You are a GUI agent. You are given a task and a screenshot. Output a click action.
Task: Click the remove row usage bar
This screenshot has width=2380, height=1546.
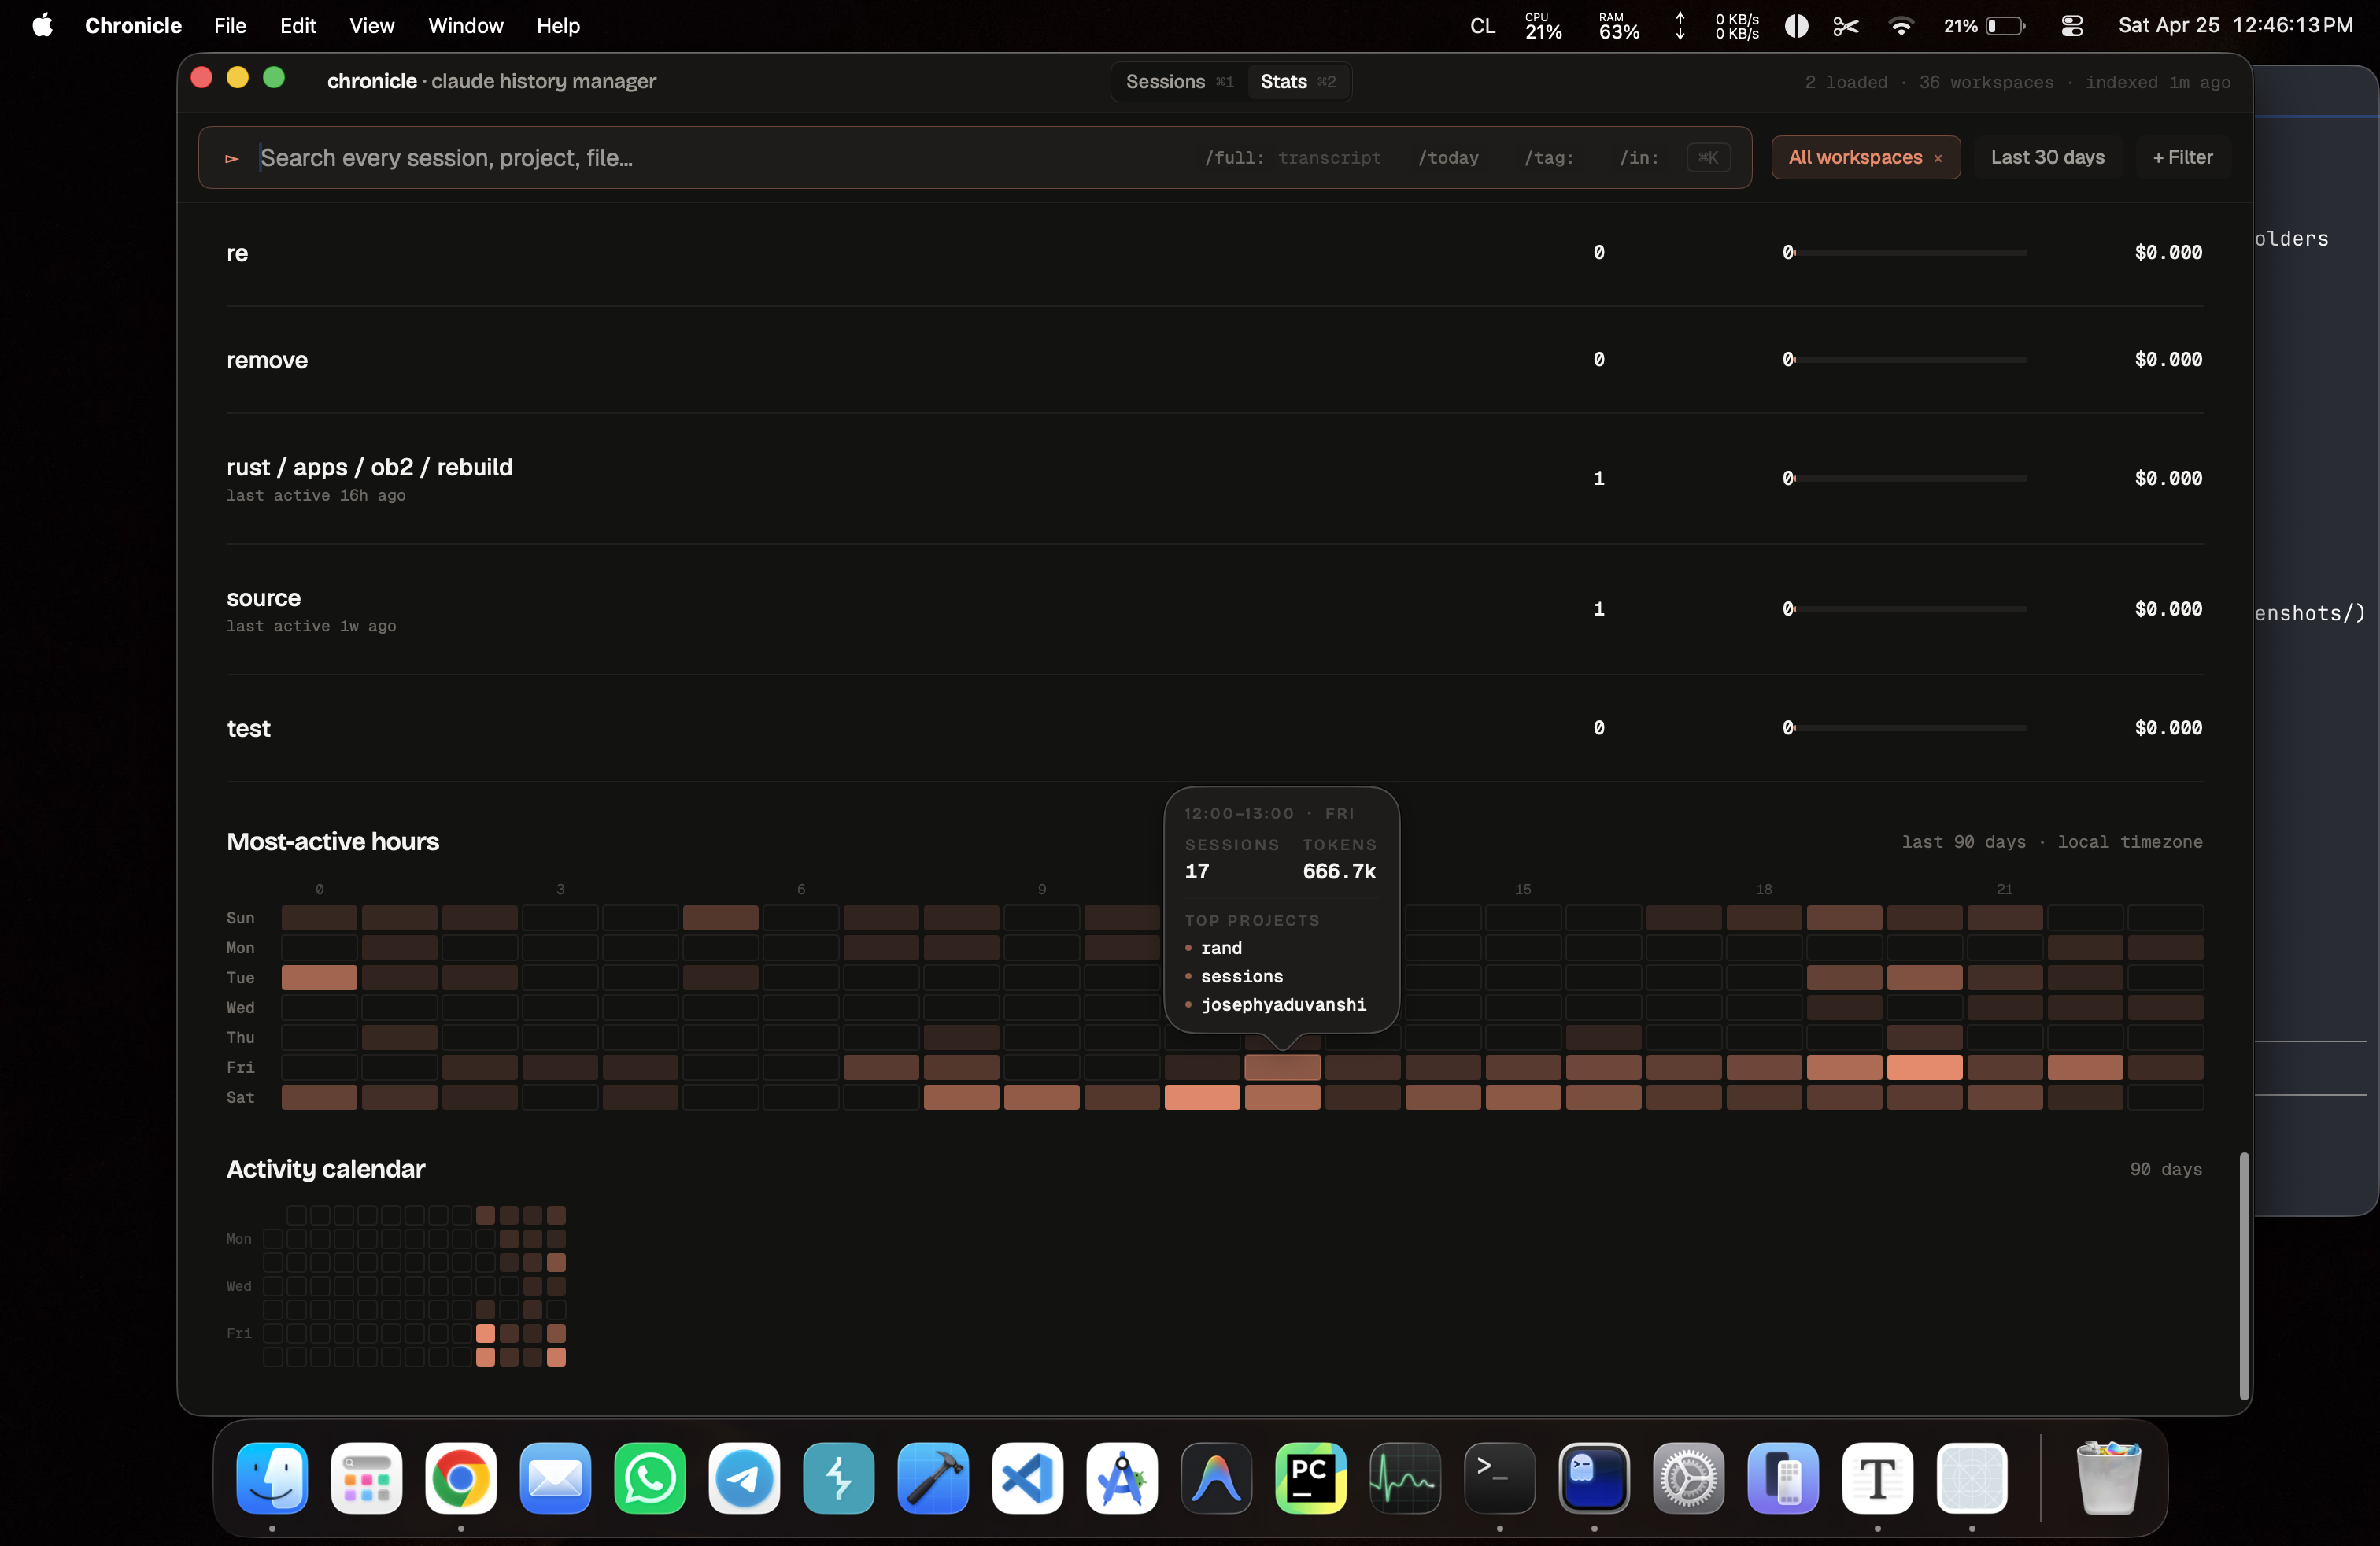[1911, 359]
